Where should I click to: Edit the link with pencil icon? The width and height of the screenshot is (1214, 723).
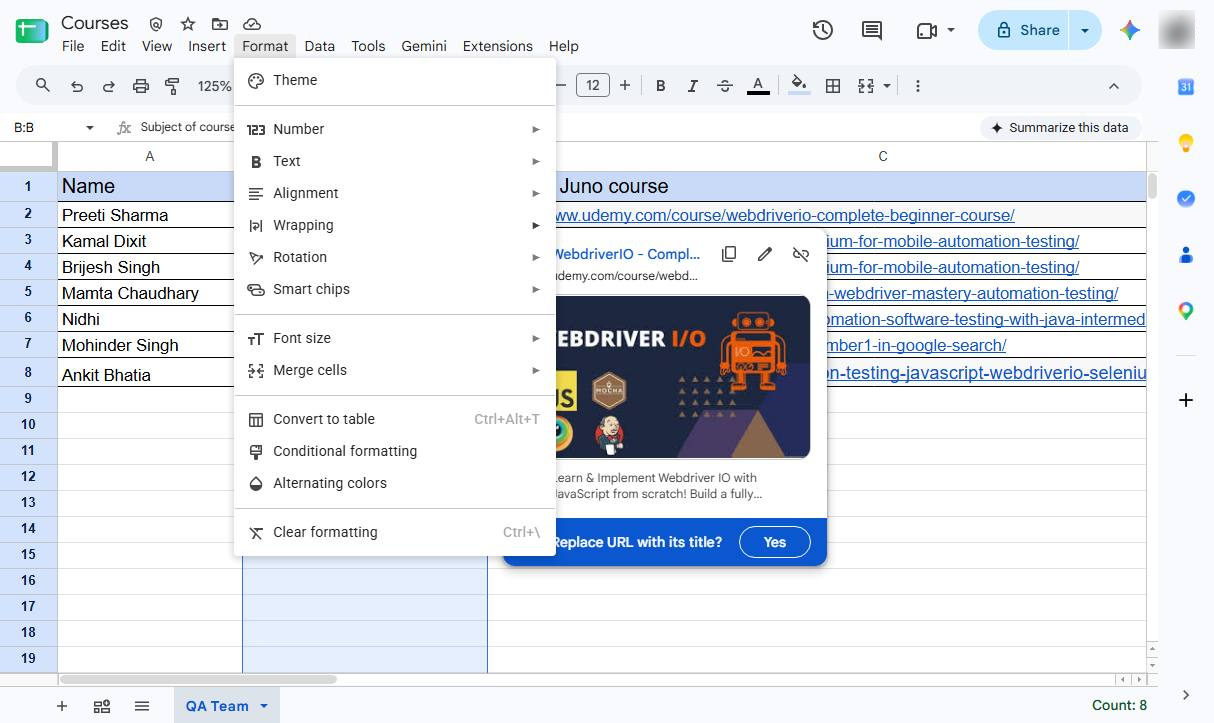click(765, 254)
